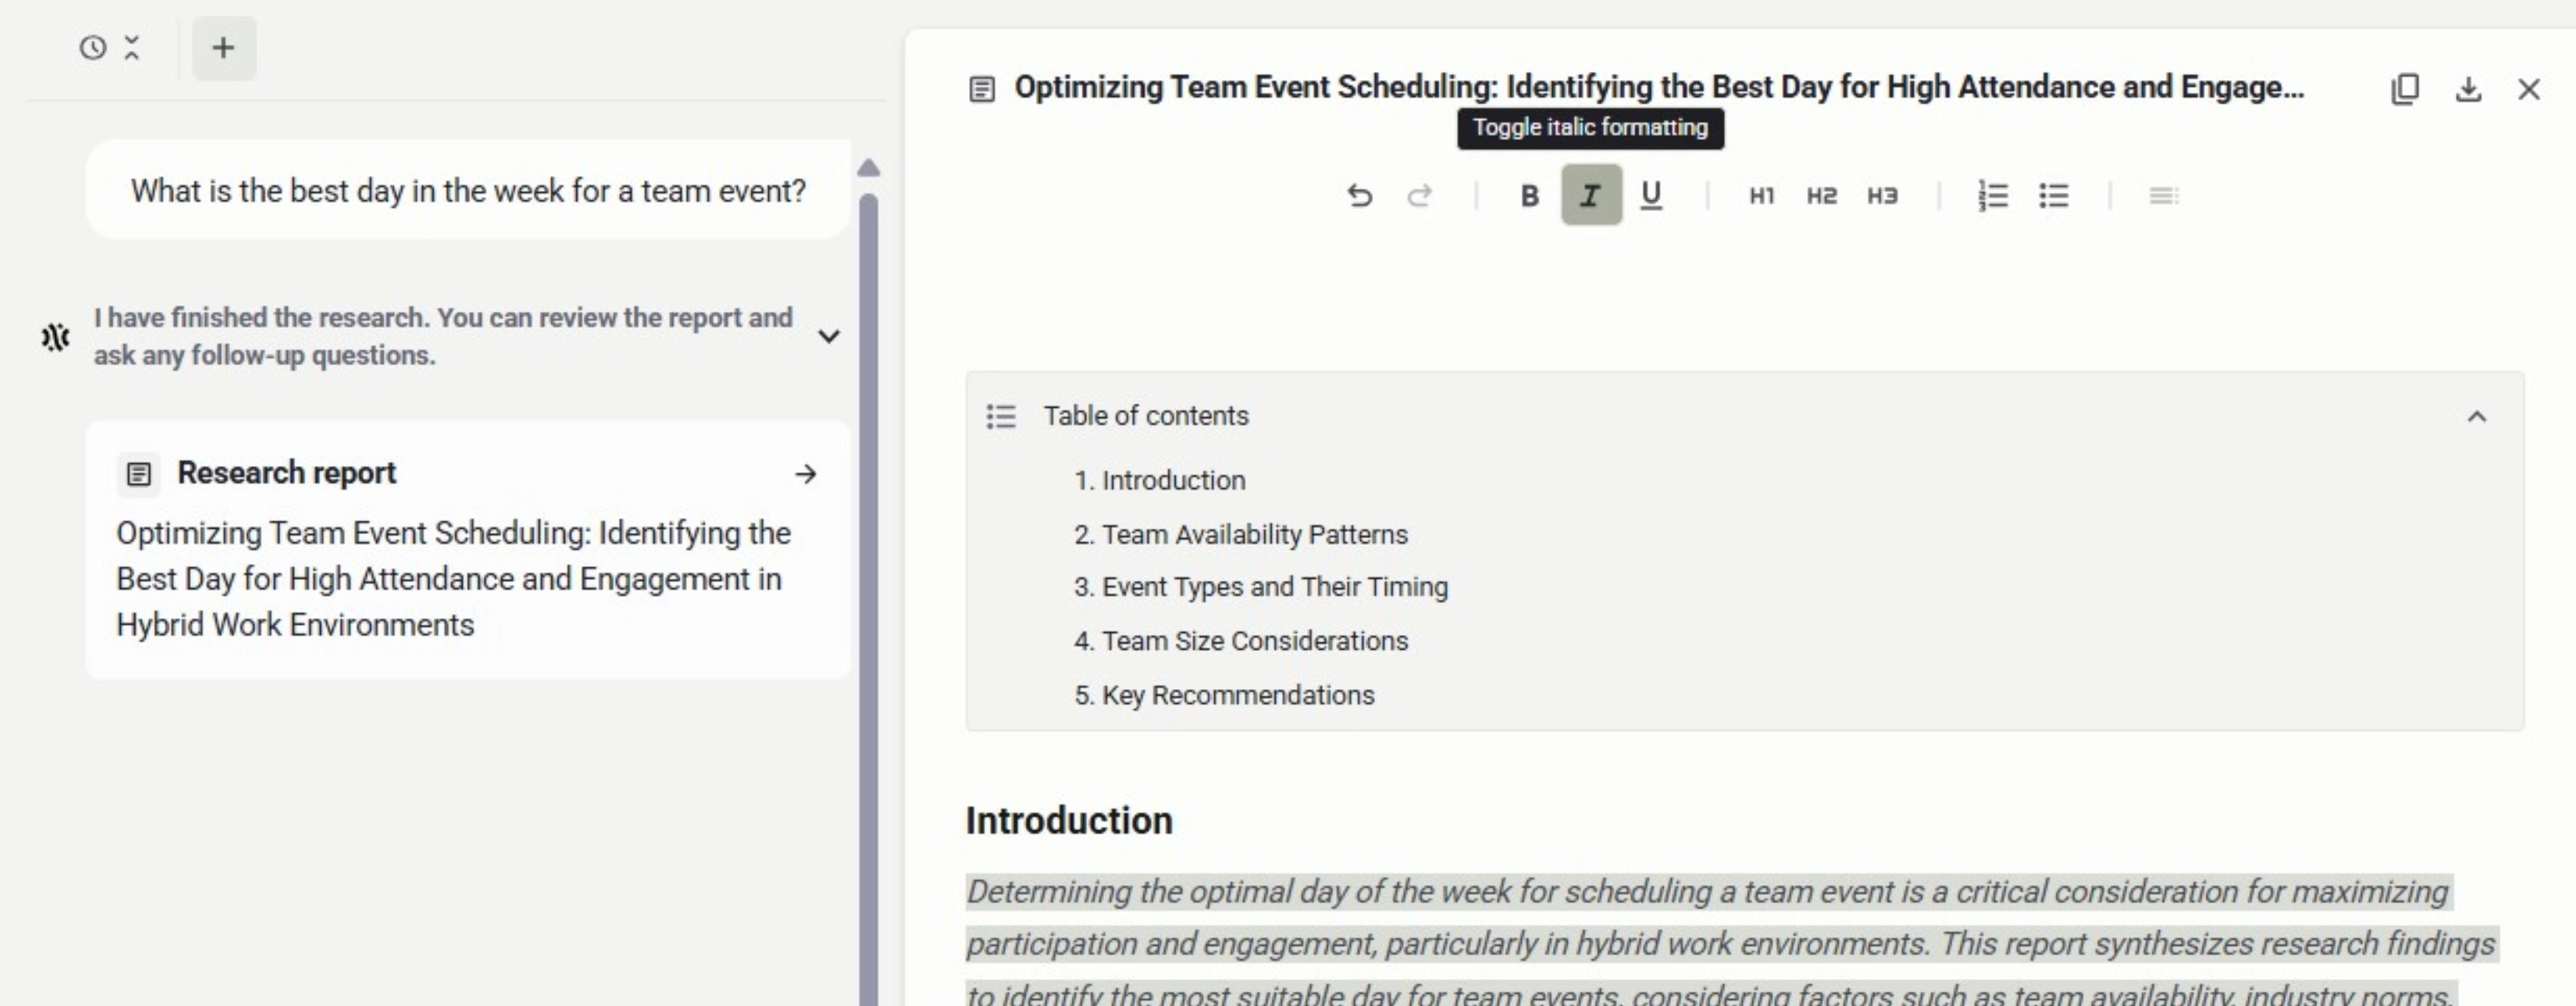The image size is (2576, 1006).
Task: Toggle underline formatting
Action: click(x=1651, y=195)
